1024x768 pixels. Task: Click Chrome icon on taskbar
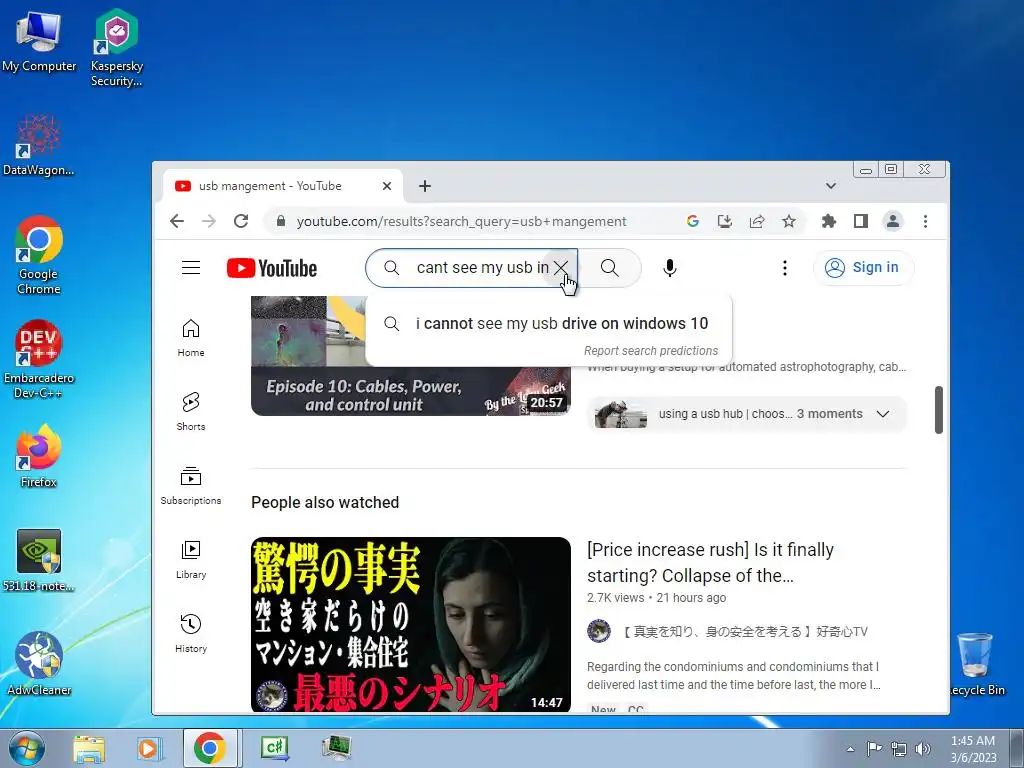[x=210, y=748]
